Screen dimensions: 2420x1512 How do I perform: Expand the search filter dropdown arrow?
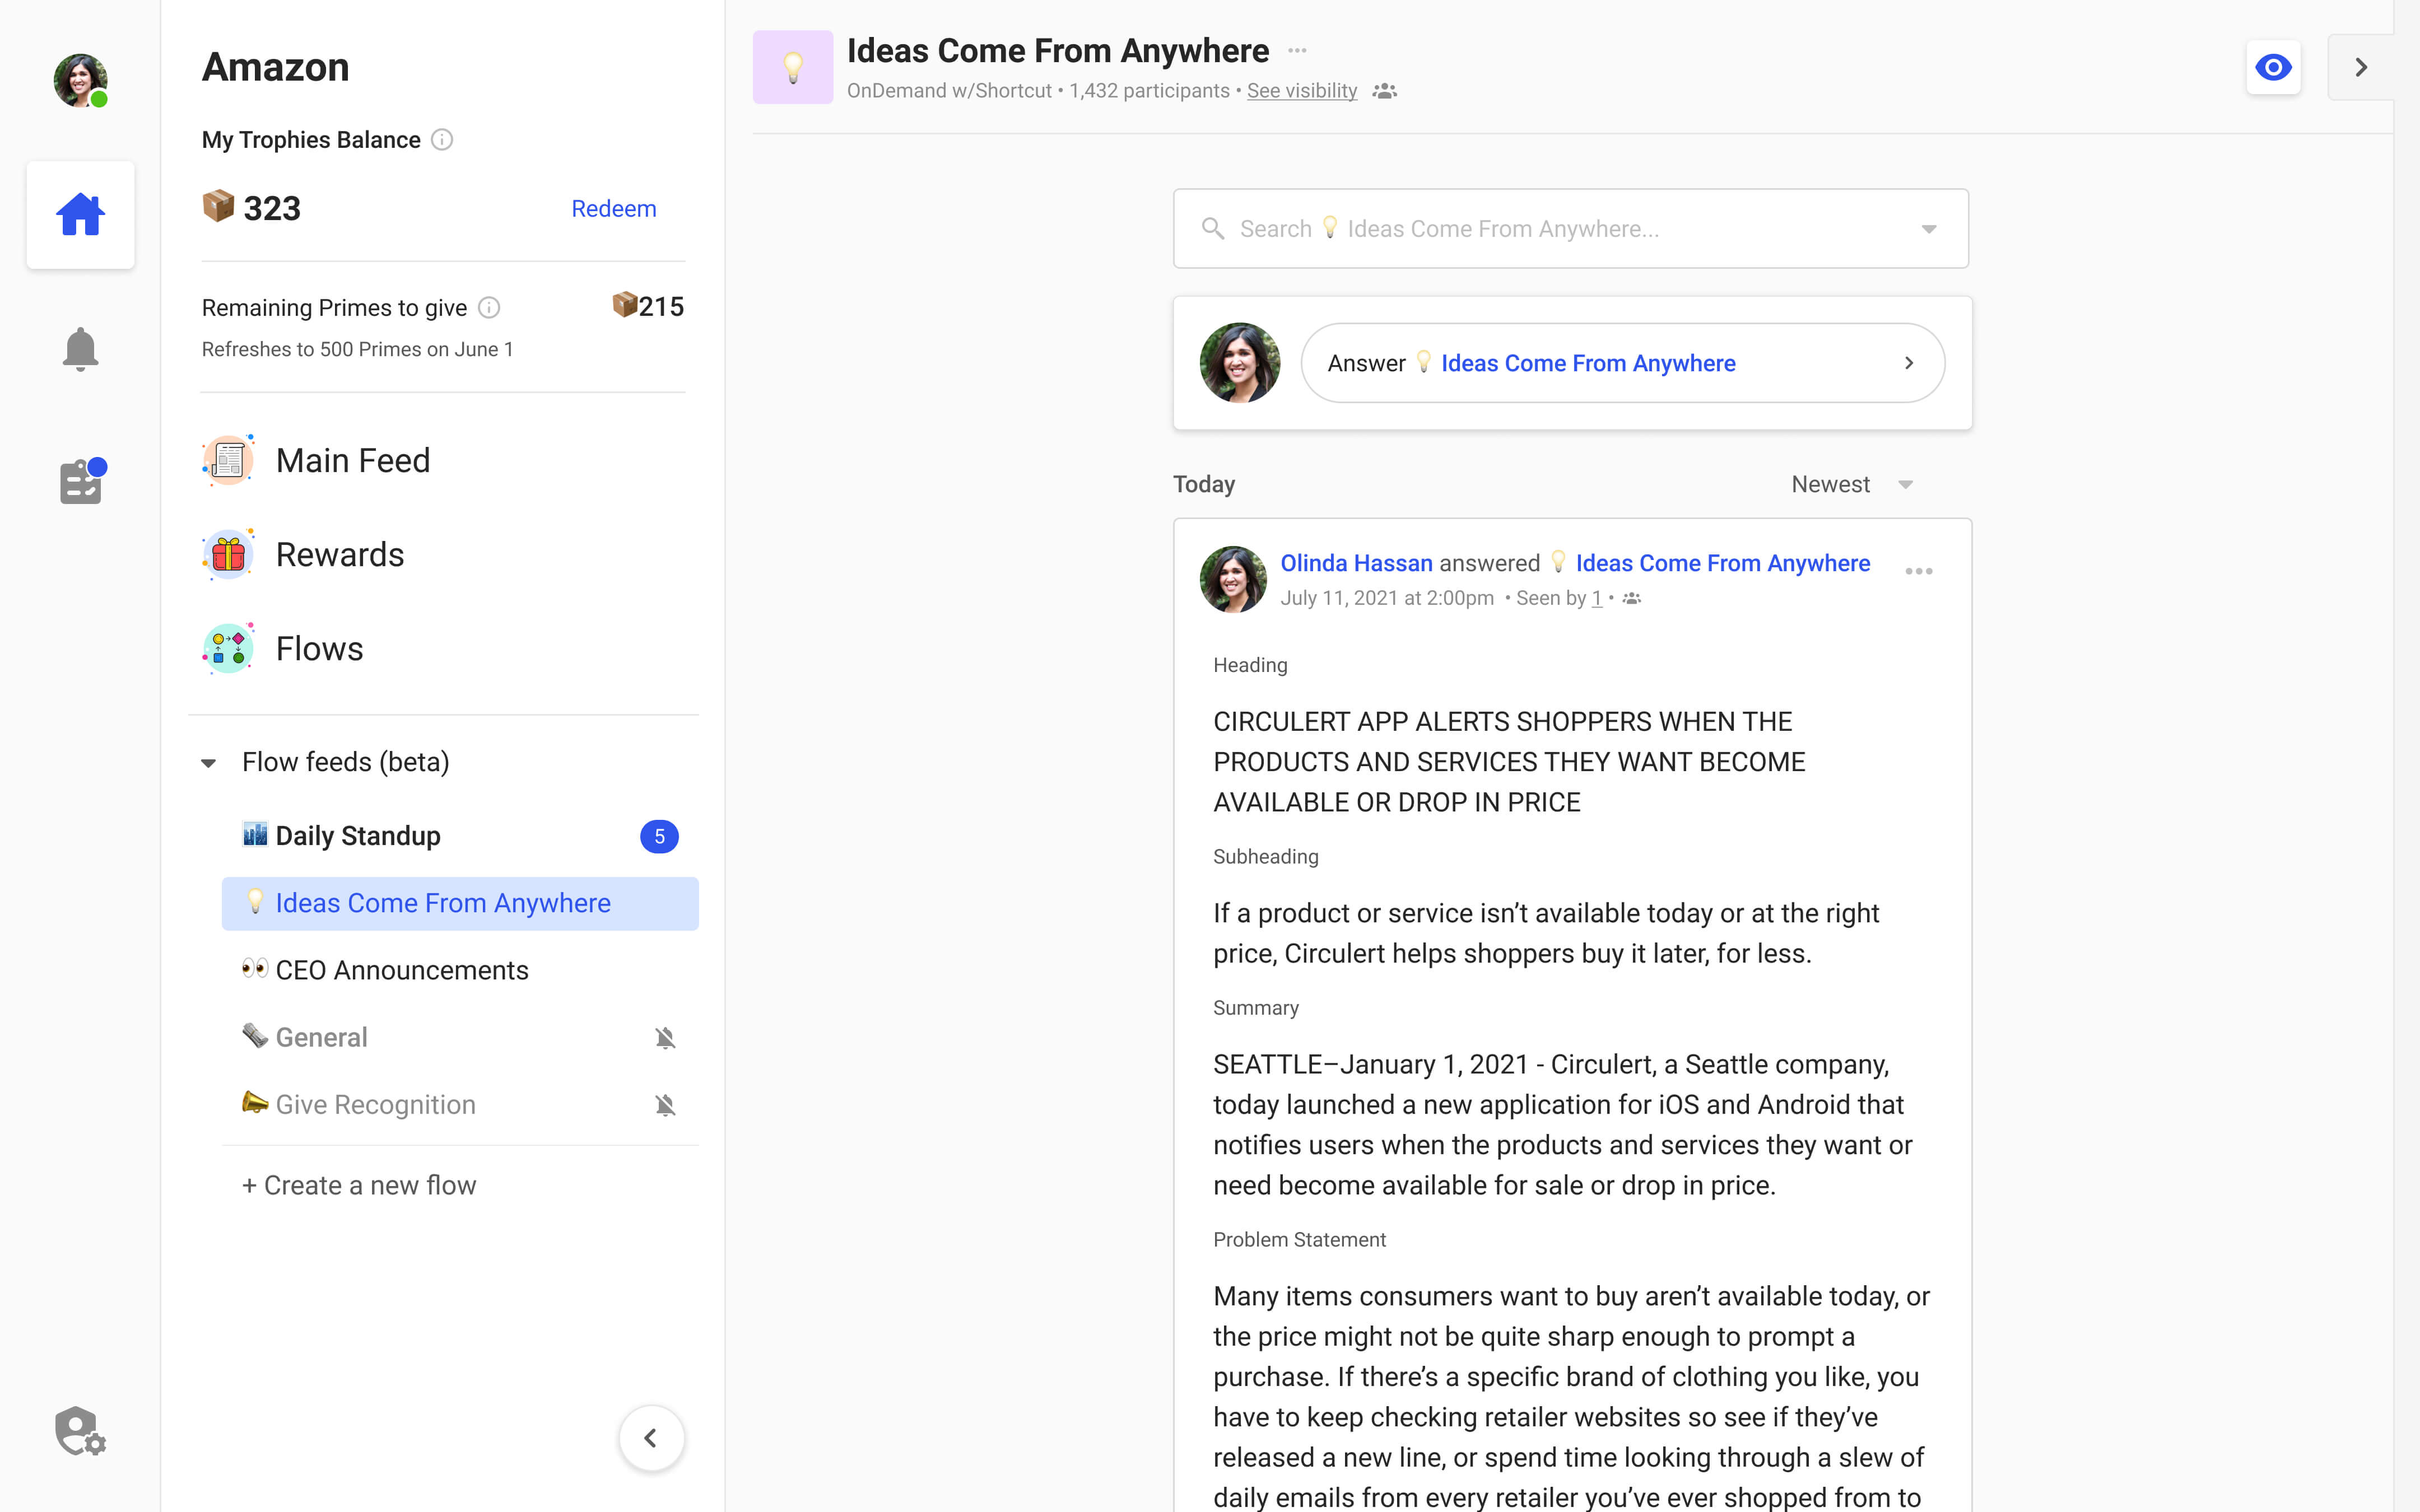coord(1928,229)
